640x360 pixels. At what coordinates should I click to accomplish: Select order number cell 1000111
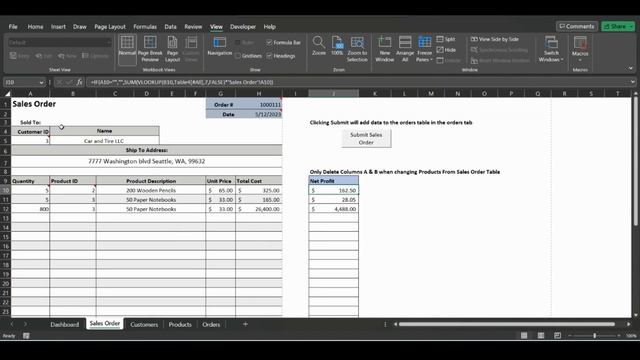[259, 105]
